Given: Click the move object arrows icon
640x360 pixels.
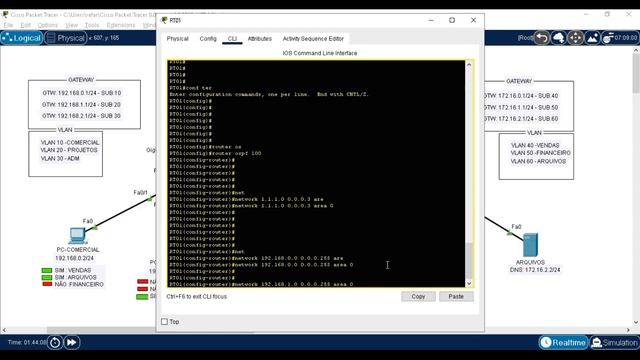Looking at the screenshot, I should 576,38.
